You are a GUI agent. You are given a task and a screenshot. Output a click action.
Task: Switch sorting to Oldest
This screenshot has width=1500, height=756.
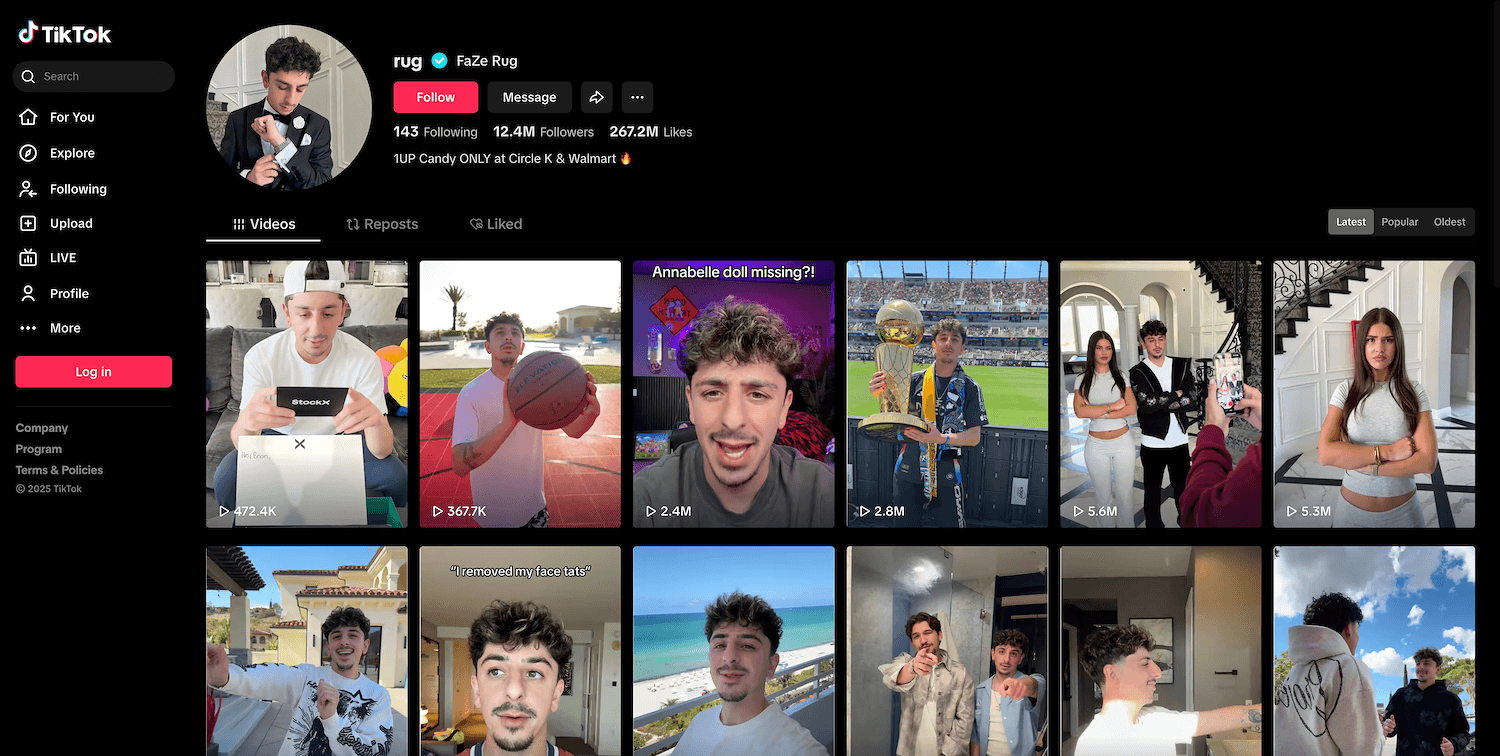tap(1449, 221)
